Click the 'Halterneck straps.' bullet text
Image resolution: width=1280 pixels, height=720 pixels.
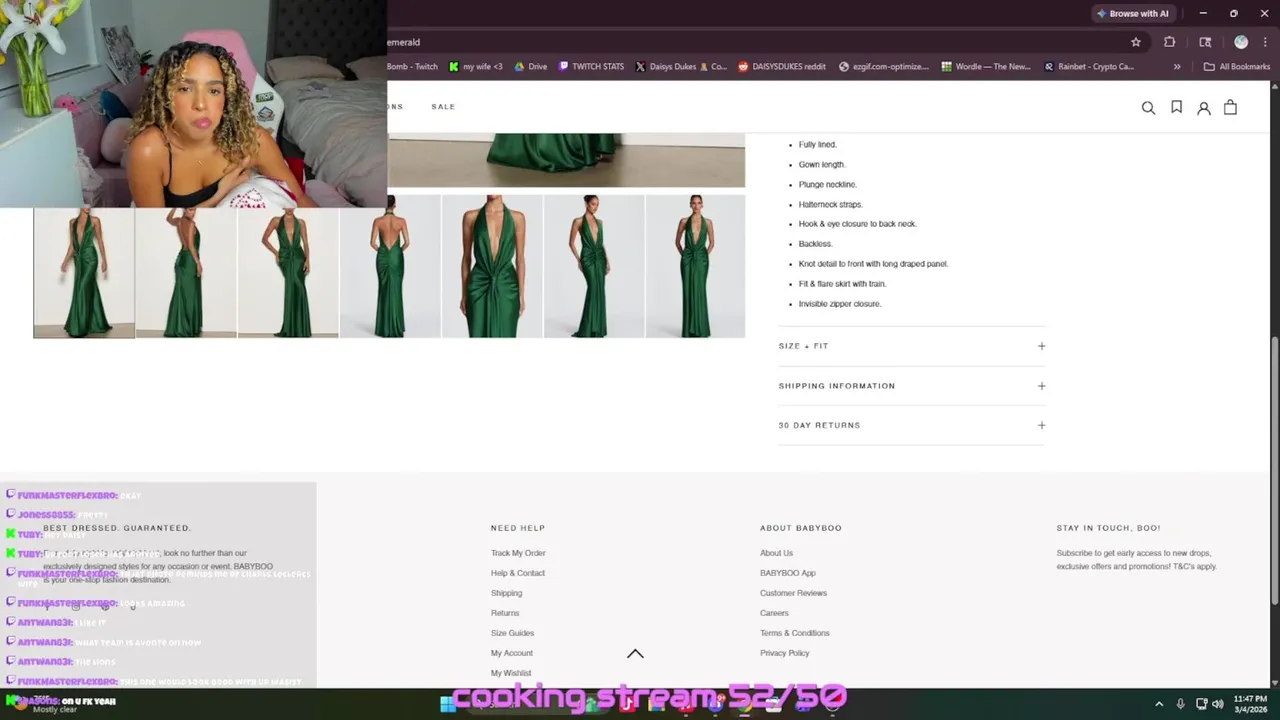[830, 204]
